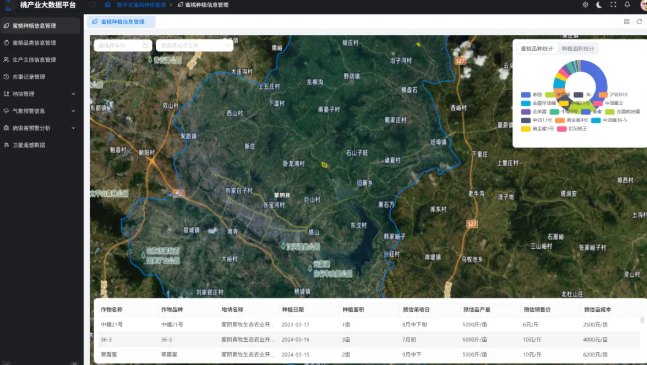Click the user avatar in header
The height and width of the screenshot is (365, 647).
point(643,5)
